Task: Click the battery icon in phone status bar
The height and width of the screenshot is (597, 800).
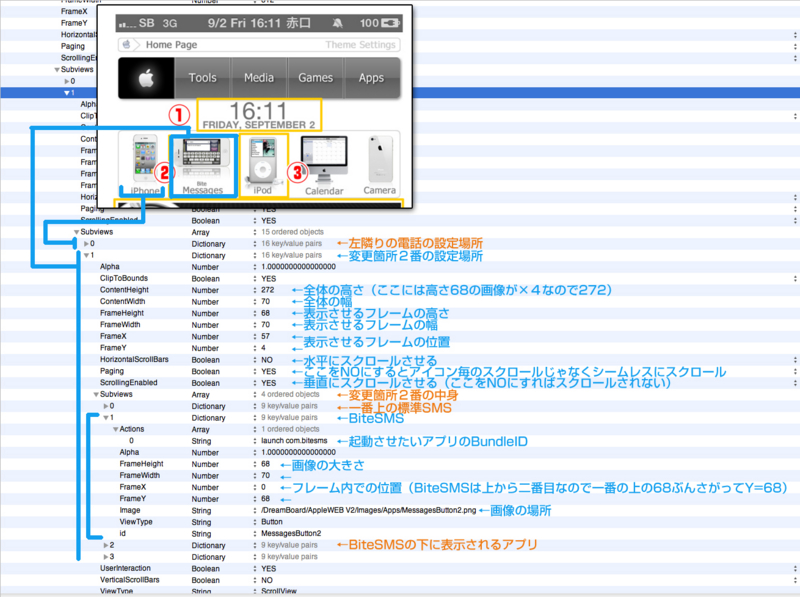Action: [x=390, y=23]
